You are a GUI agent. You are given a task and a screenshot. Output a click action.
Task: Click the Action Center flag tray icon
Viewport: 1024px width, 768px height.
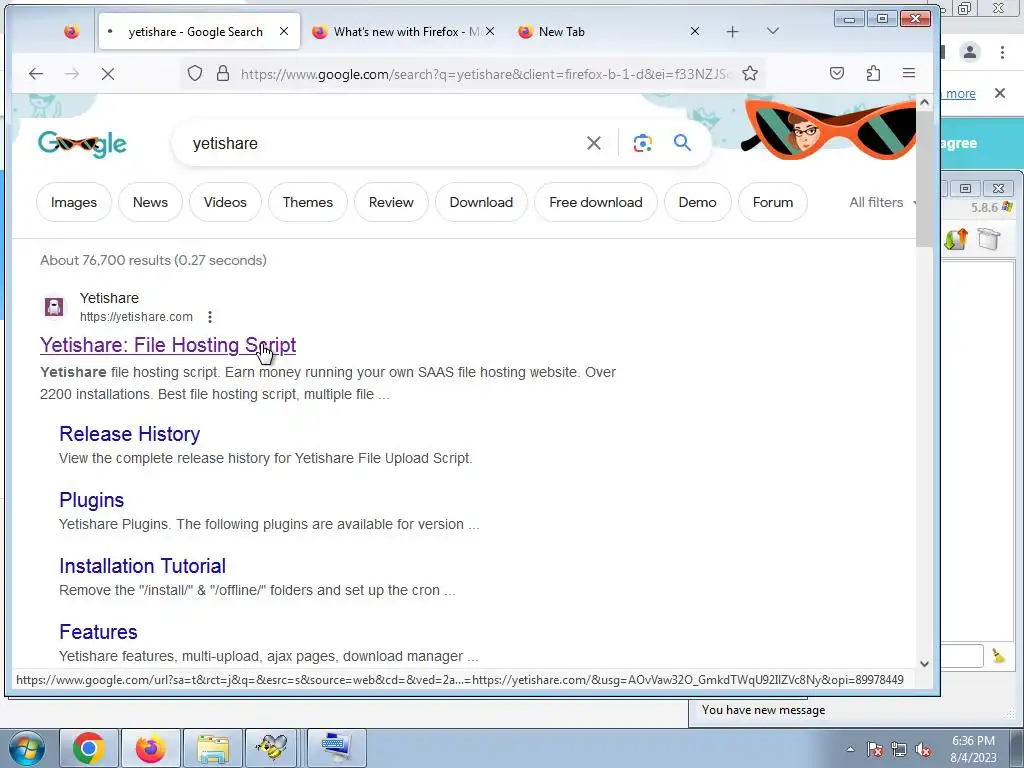[875, 749]
